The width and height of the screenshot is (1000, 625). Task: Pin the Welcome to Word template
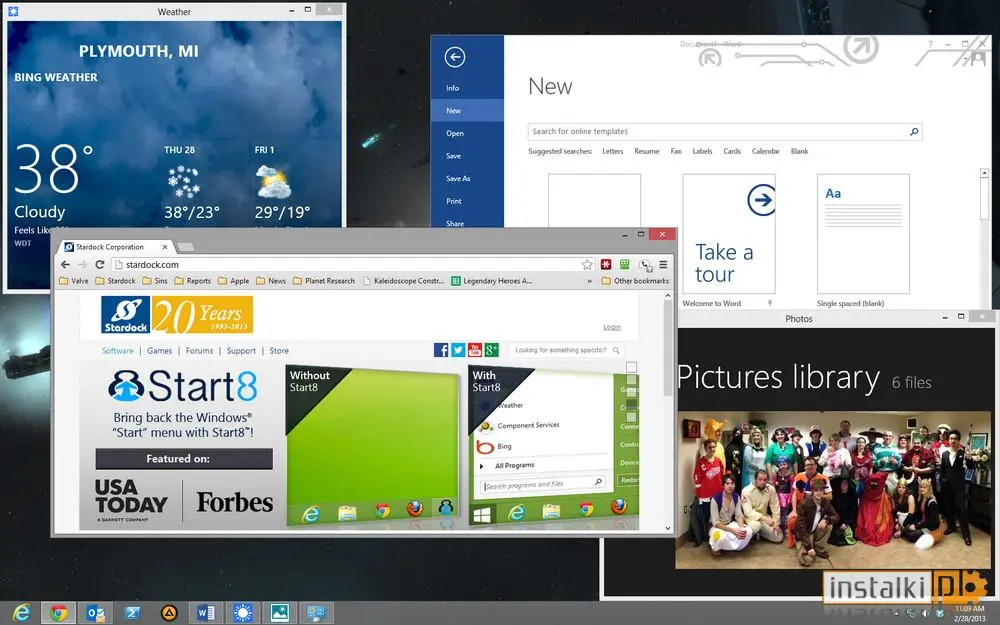coord(770,304)
